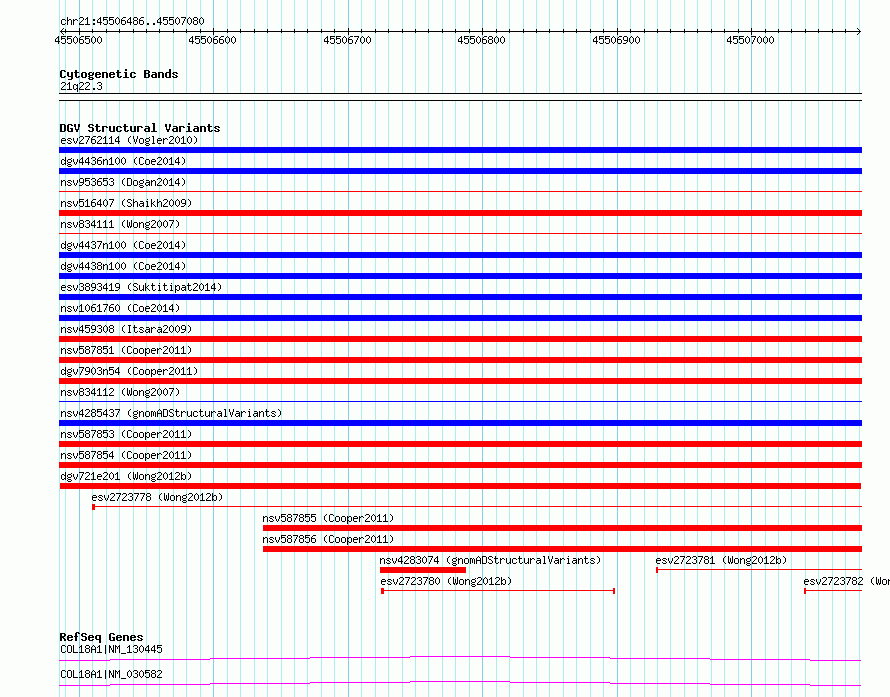Click the red bar under nsv516407

[460, 213]
